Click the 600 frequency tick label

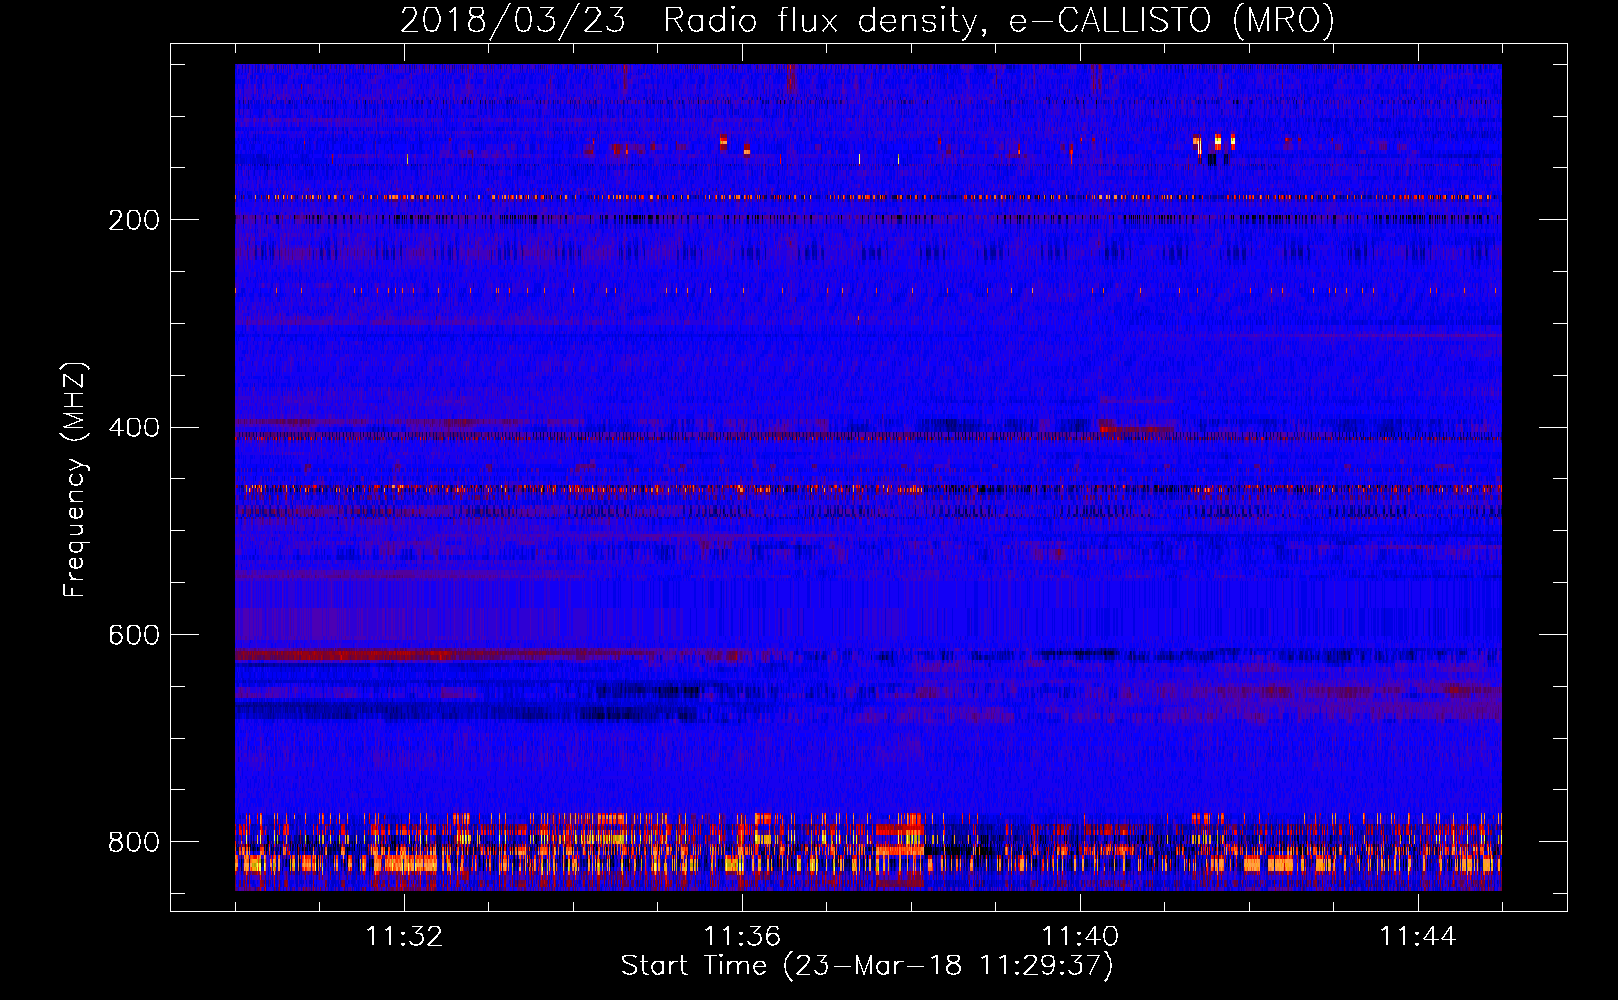[x=134, y=635]
